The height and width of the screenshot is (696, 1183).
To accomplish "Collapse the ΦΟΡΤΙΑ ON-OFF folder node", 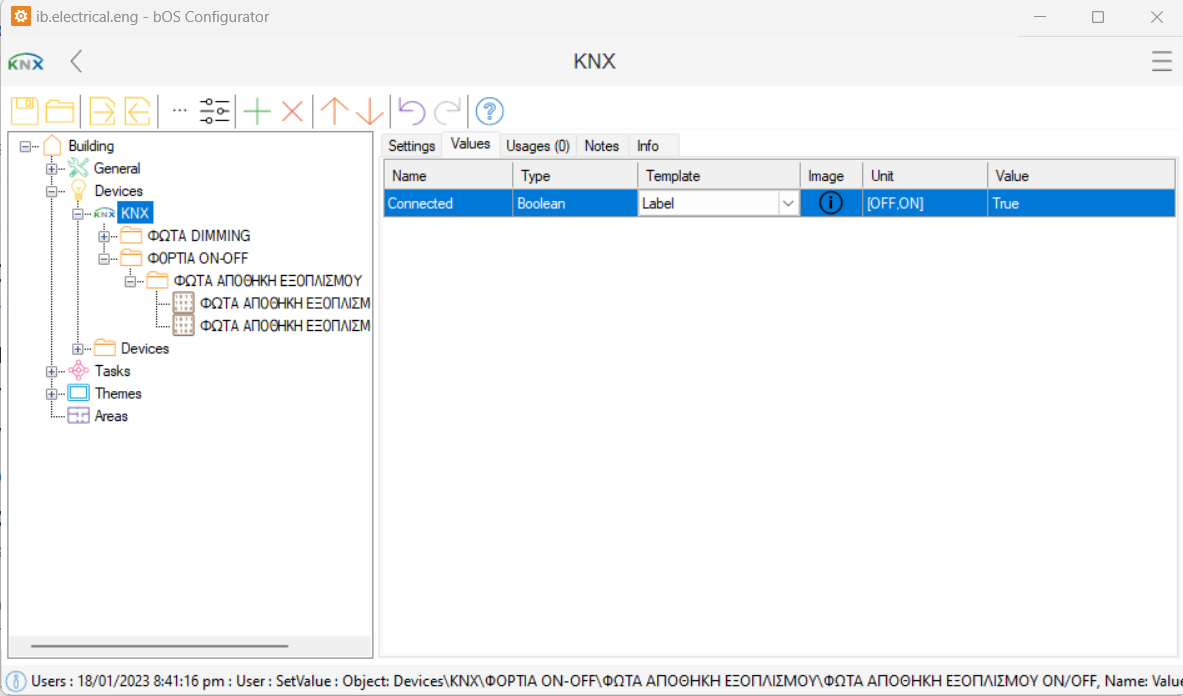I will (x=103, y=259).
